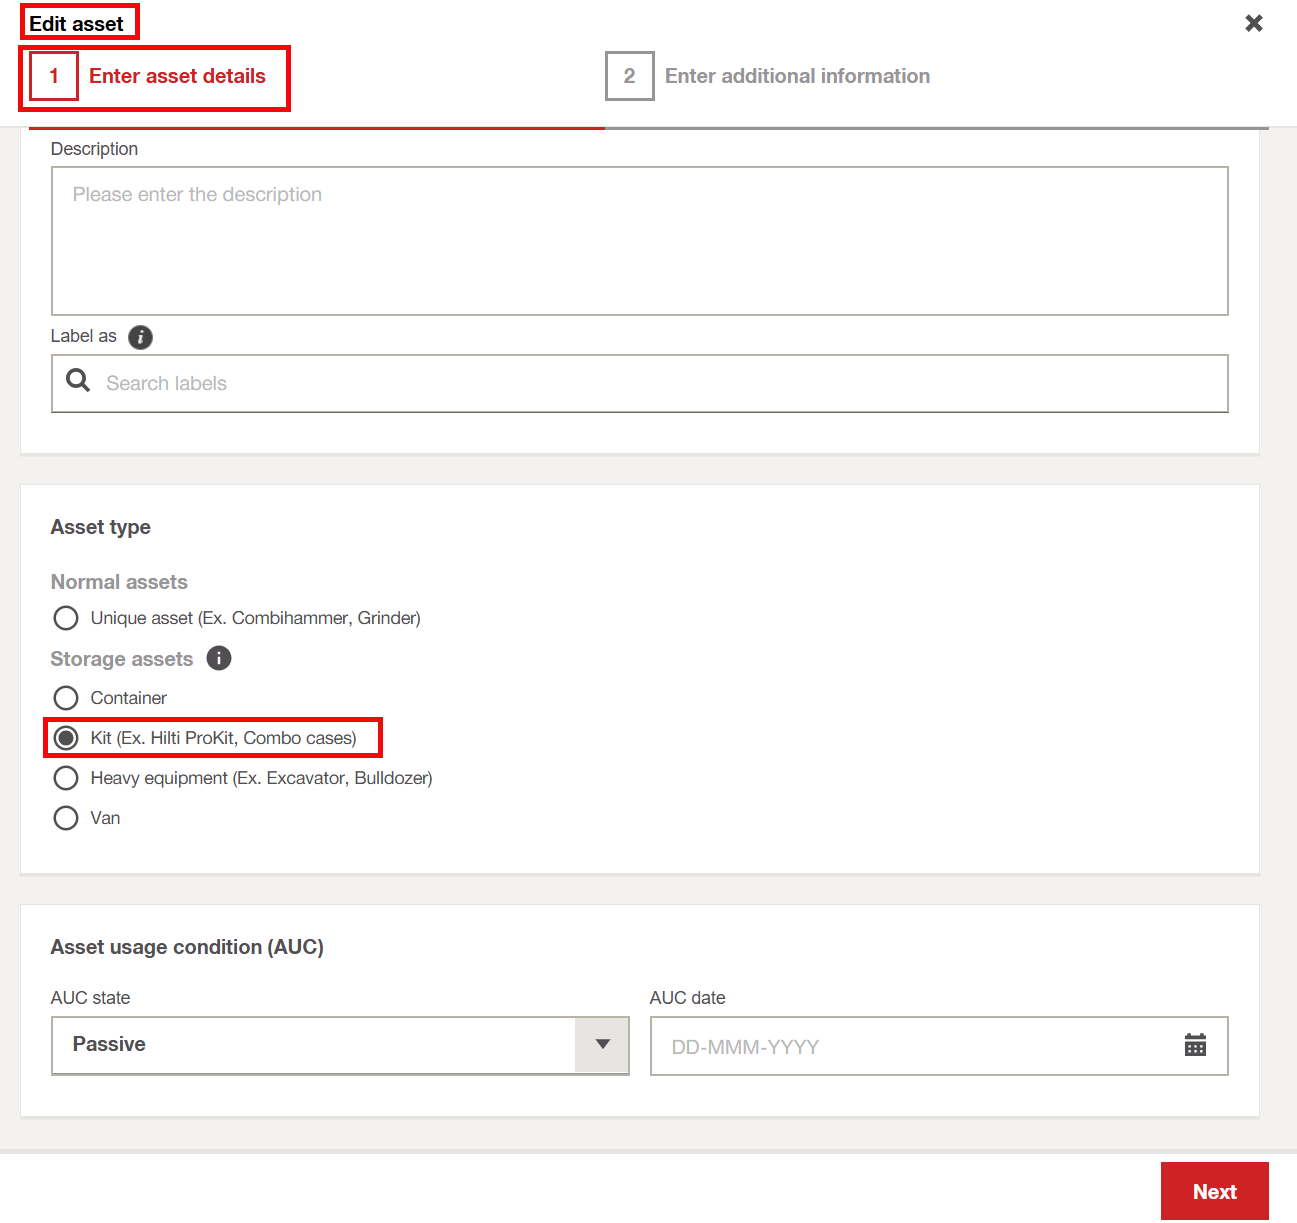The height and width of the screenshot is (1223, 1297).
Task: Open the AUC date calendar picker
Action: 1195,1046
